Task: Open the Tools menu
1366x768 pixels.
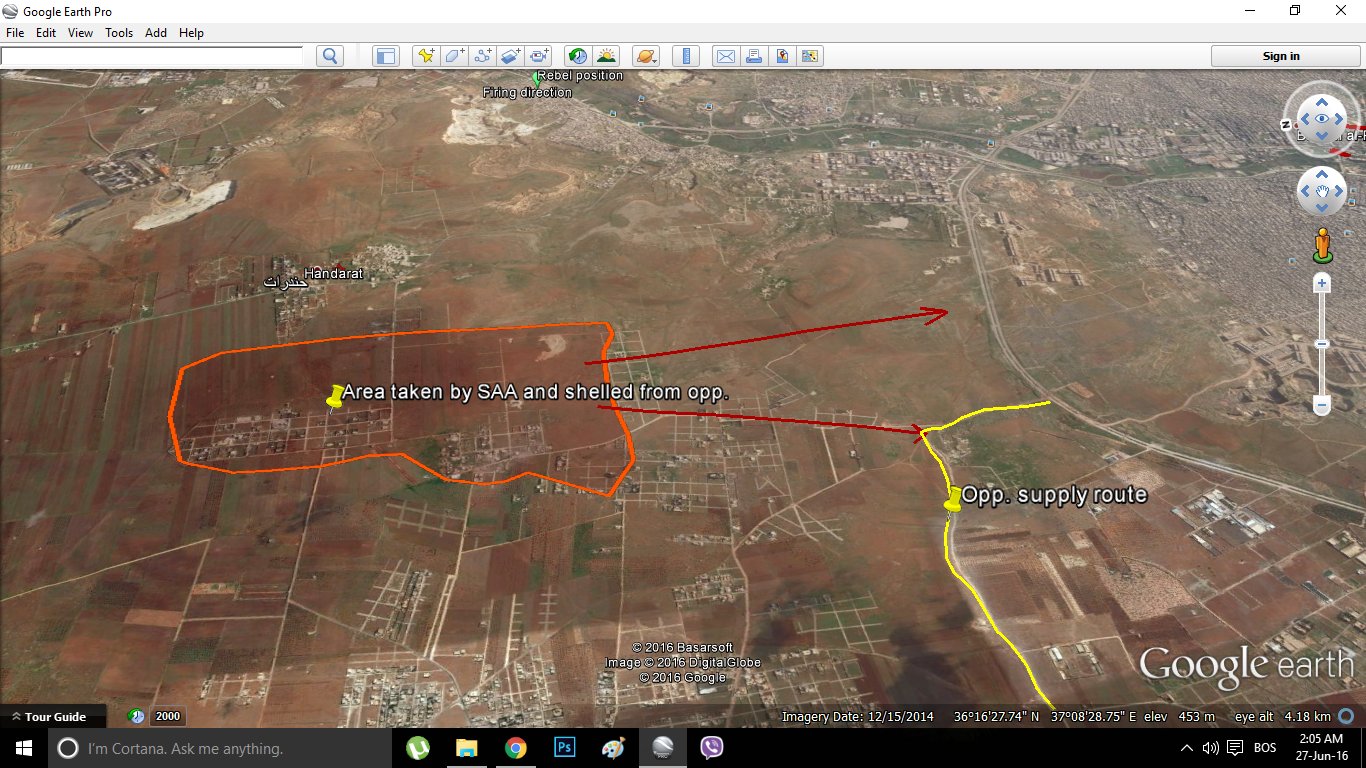Action: click(119, 33)
